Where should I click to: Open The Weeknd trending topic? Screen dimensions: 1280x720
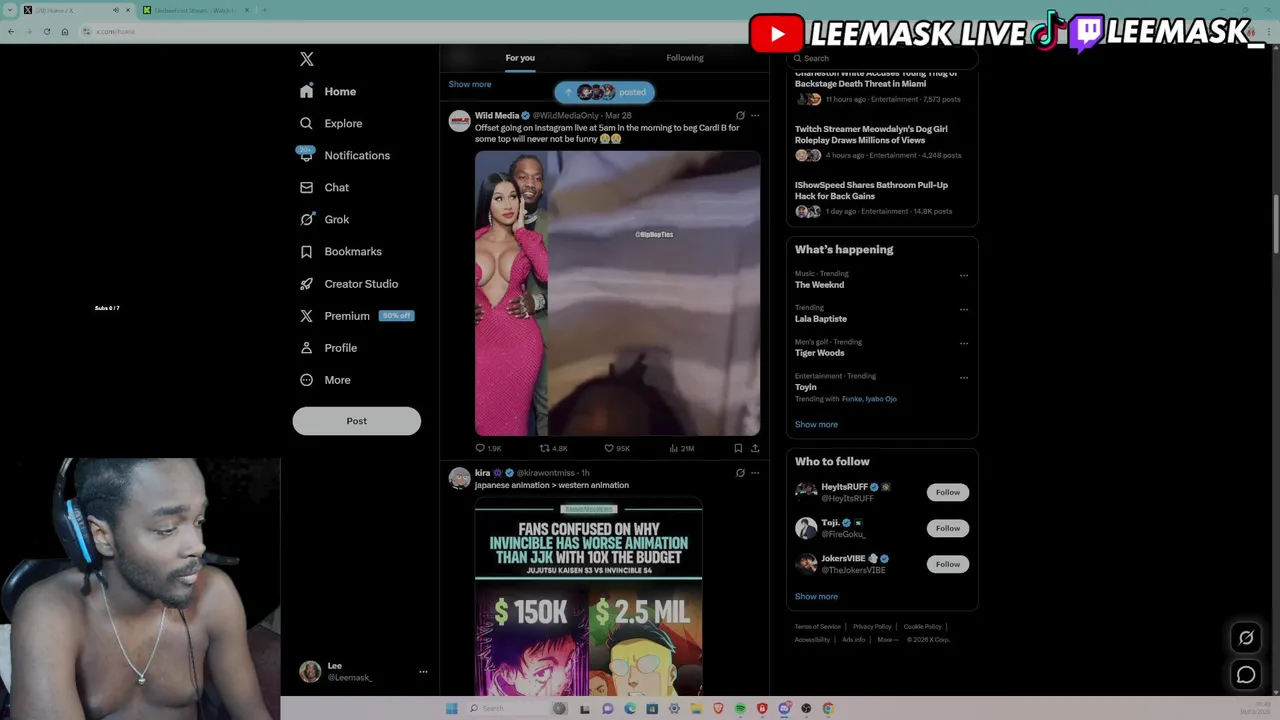[x=819, y=285]
